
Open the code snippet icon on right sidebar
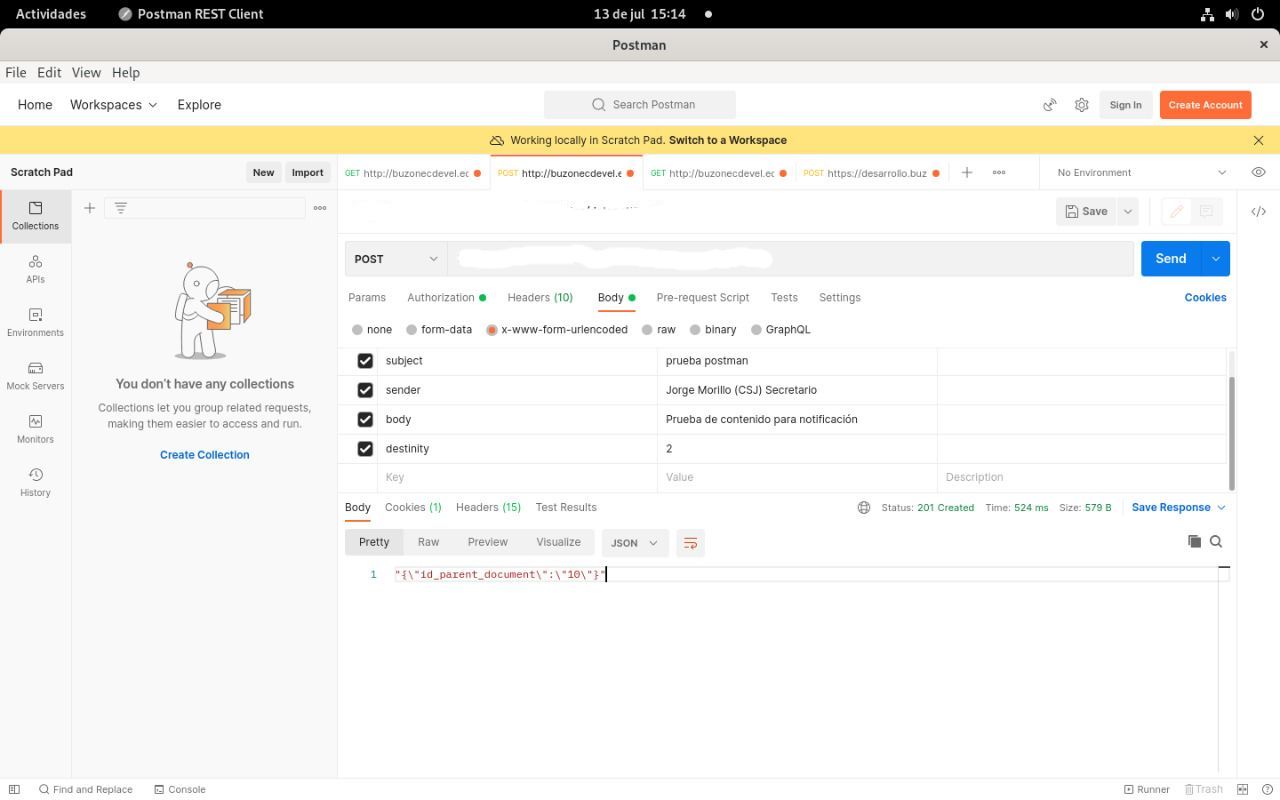click(x=1258, y=211)
